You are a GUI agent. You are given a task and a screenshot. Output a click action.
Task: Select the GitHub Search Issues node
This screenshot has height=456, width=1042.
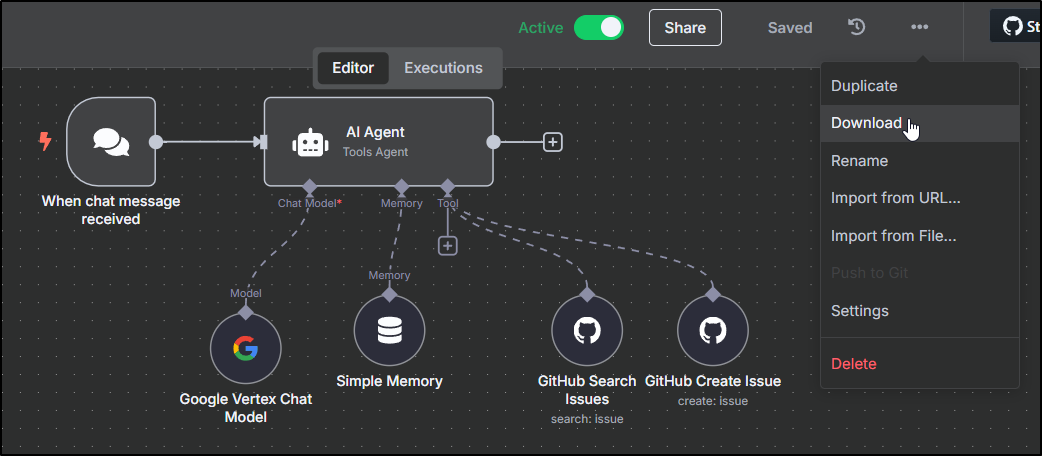coord(587,331)
